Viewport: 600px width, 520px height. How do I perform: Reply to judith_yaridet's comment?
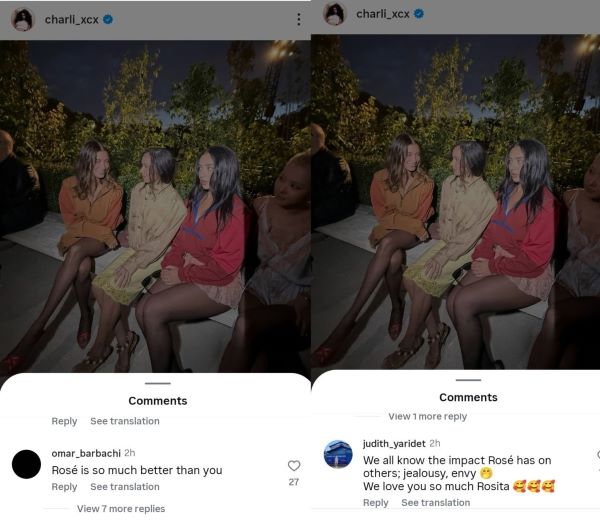pos(375,502)
